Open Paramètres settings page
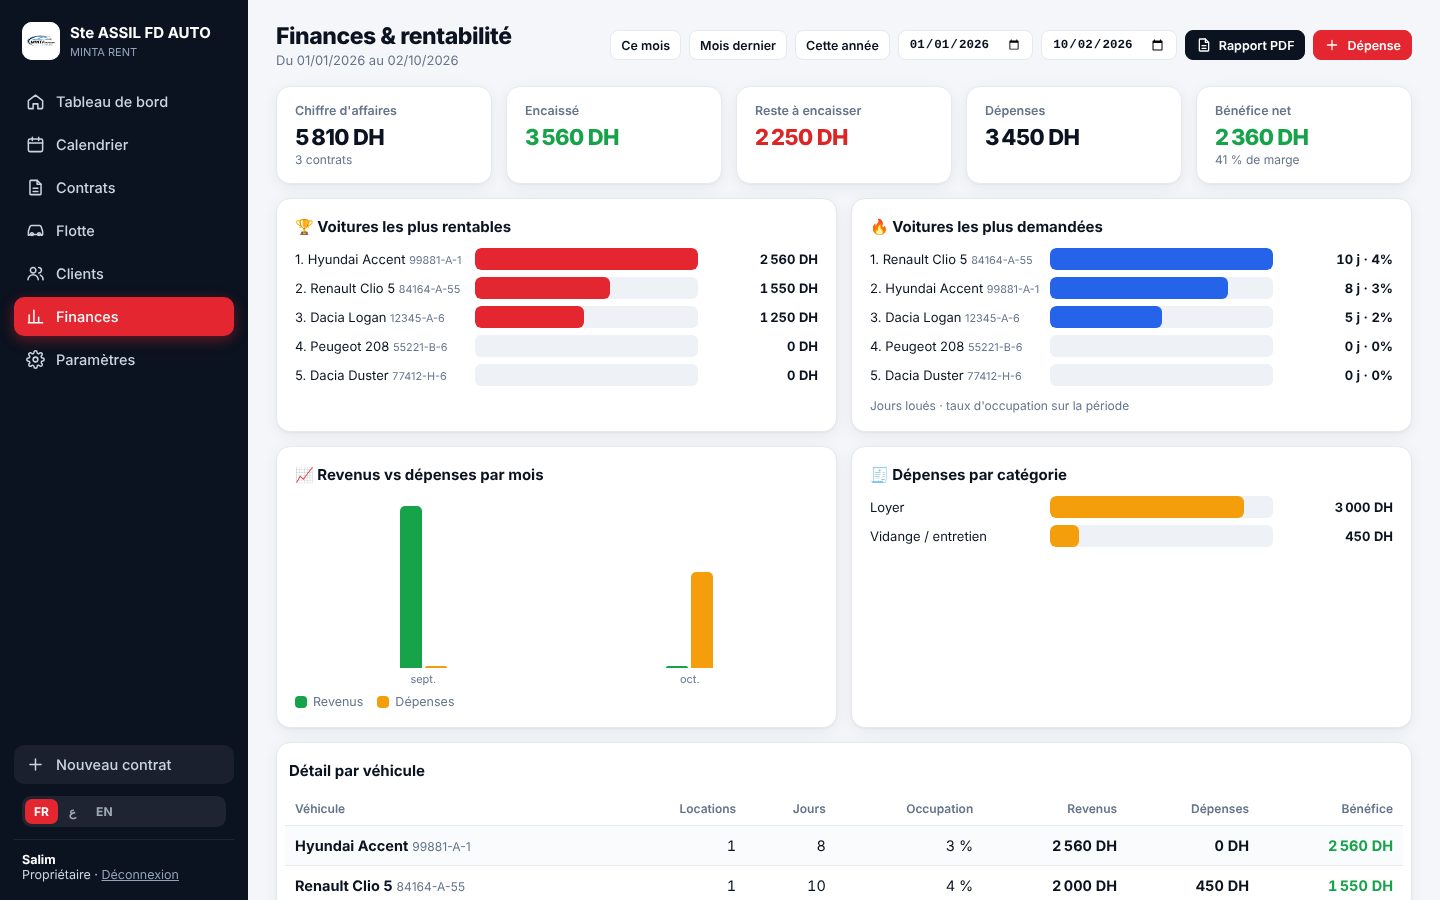Image resolution: width=1440 pixels, height=900 pixels. [124, 360]
